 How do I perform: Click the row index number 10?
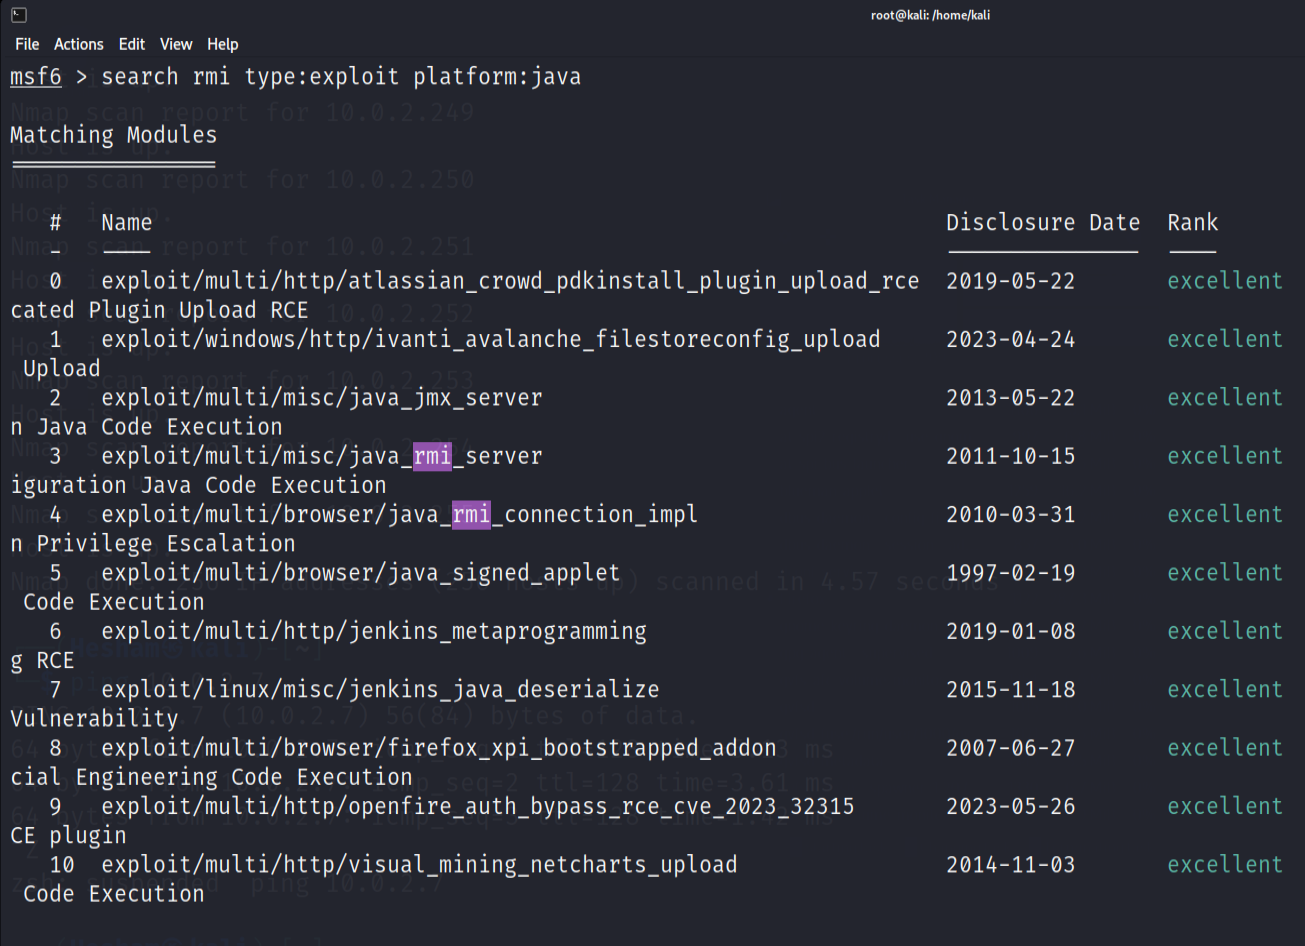tap(62, 865)
